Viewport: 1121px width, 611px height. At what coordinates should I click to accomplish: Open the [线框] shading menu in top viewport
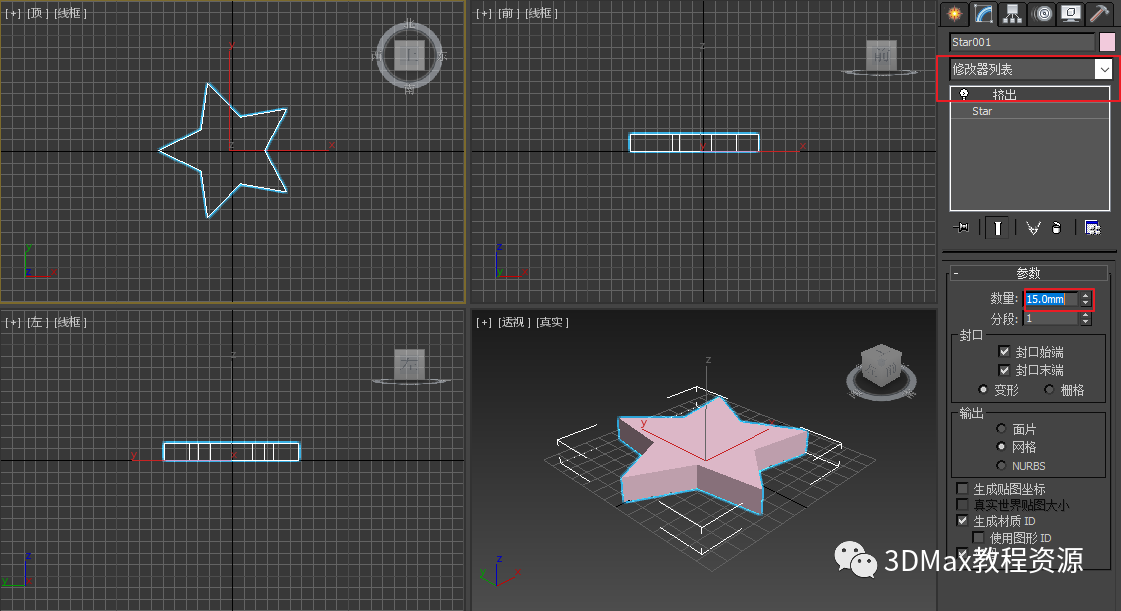coord(70,13)
